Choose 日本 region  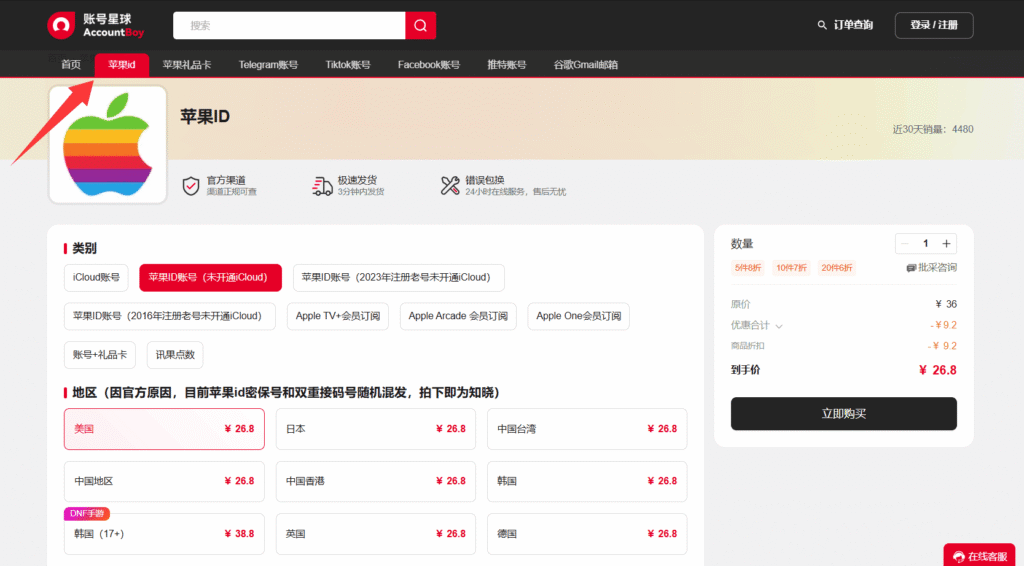[x=376, y=429]
